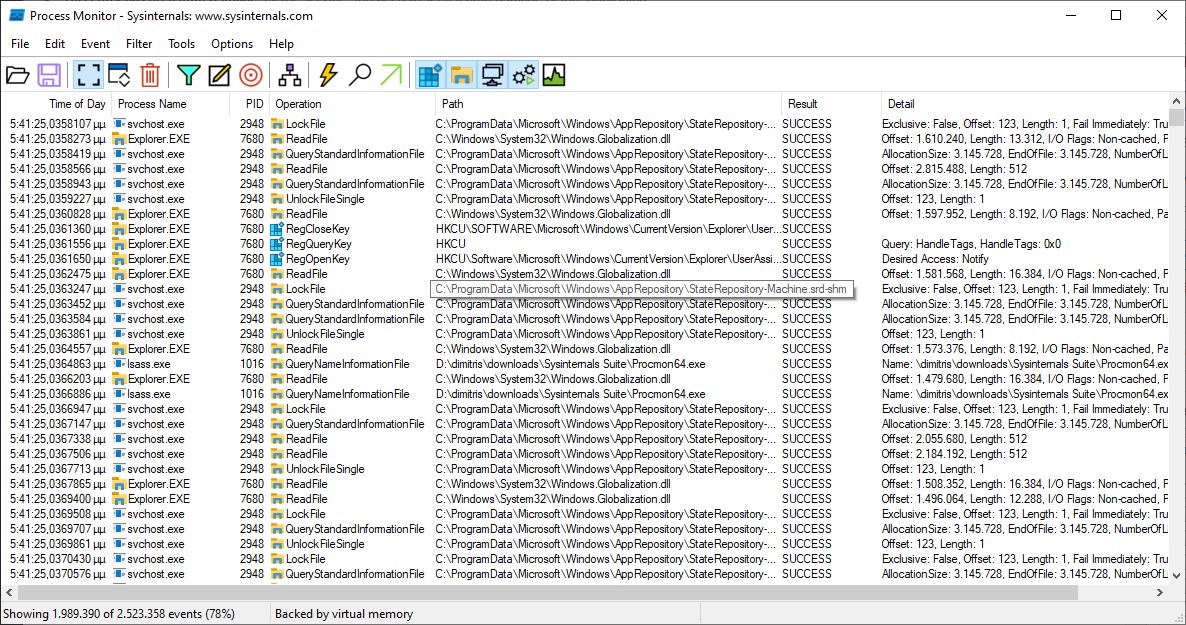Select the 5:41:25,0363247 LockFile row

(585, 289)
